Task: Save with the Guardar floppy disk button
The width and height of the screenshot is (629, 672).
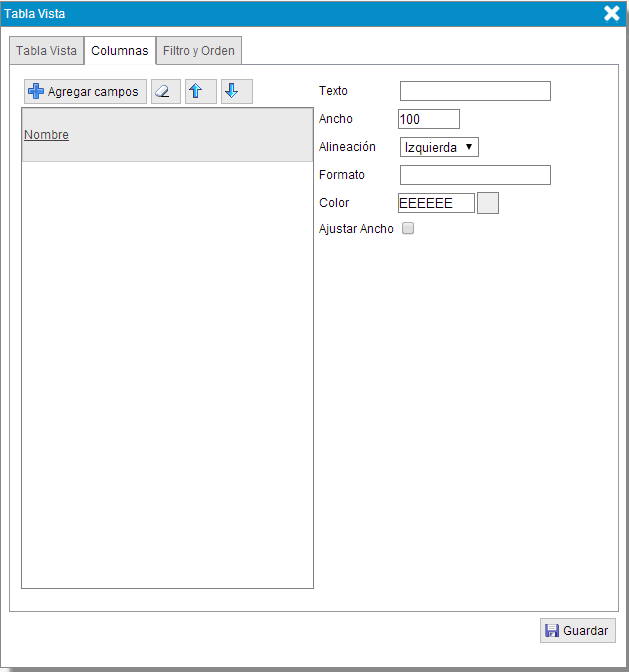Action: 577,630
